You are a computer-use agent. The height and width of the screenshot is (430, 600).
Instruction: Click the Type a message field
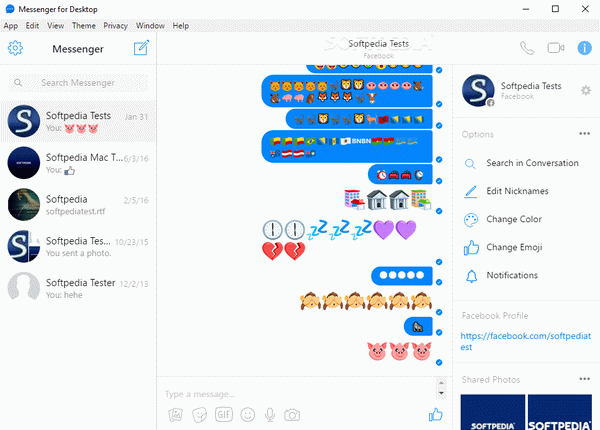tap(298, 394)
